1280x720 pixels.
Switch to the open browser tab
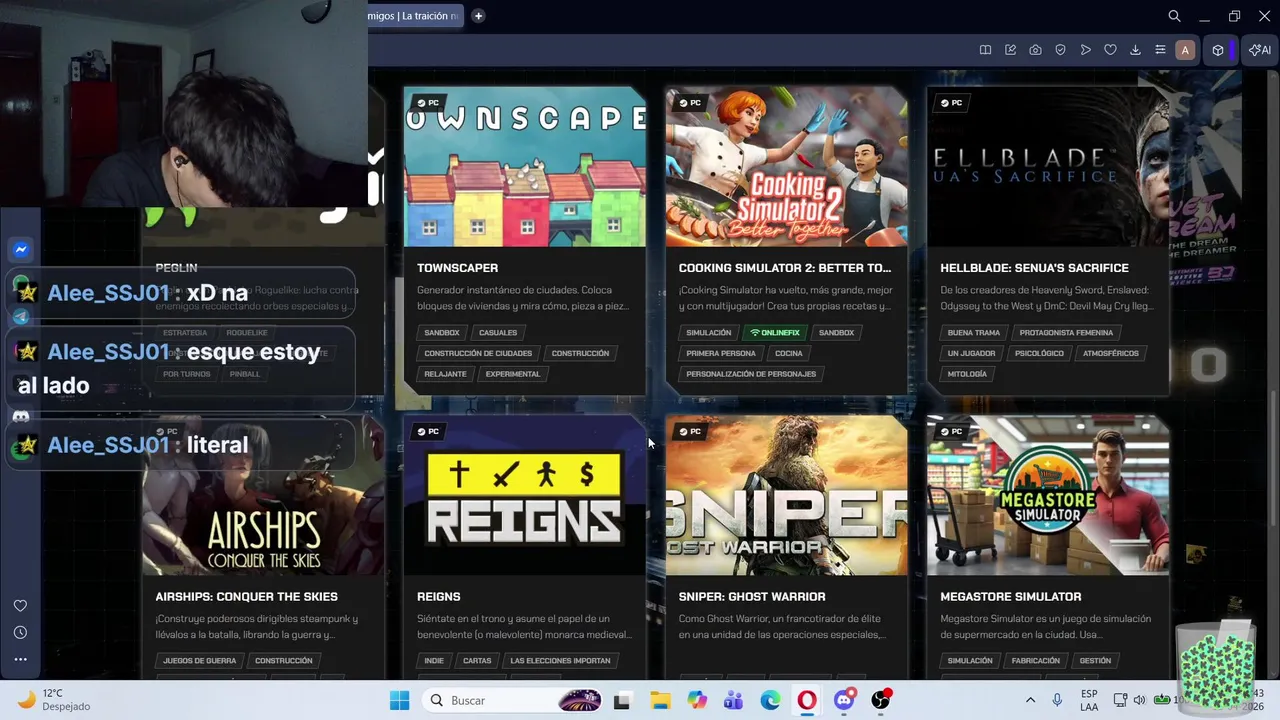tap(414, 16)
